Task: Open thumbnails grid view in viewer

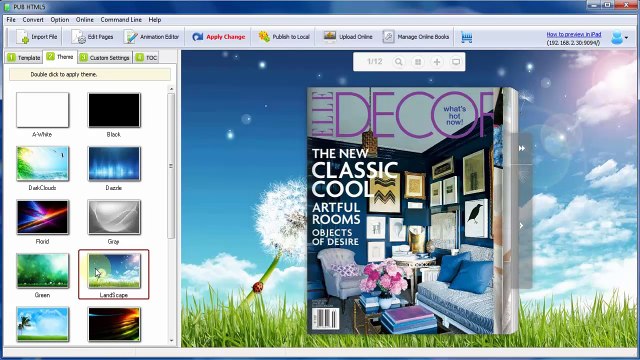Action: tap(418, 62)
